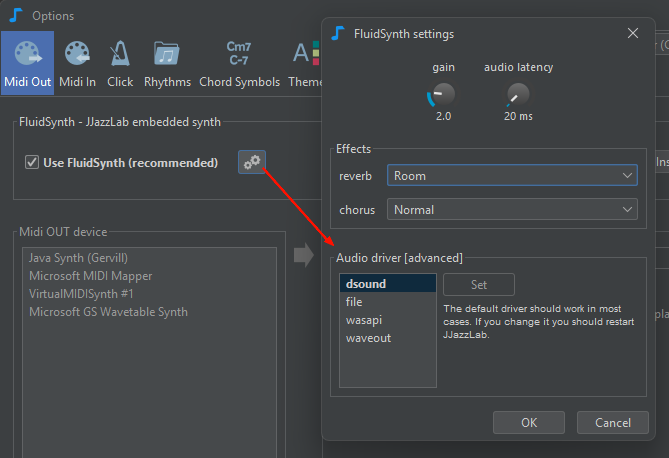Open the Midi In options tab
This screenshot has width=669, height=458.
tap(76, 62)
